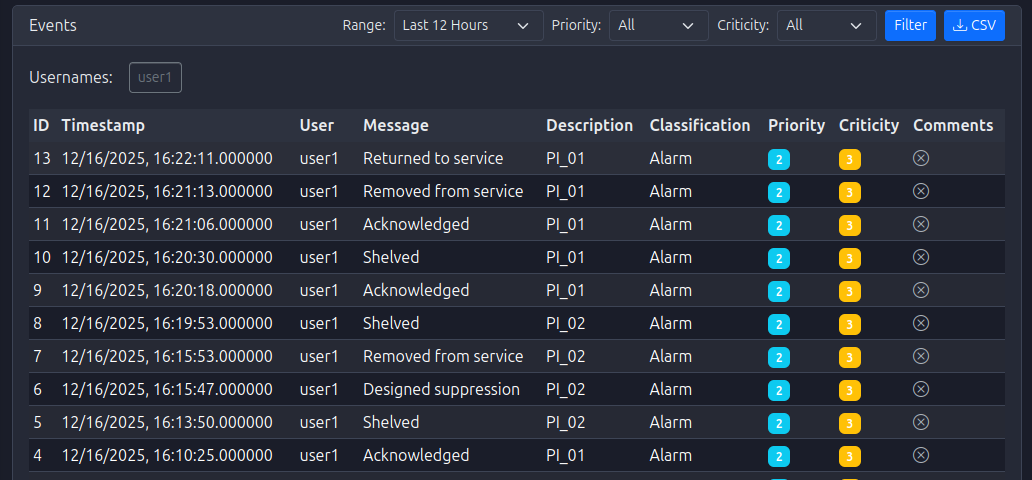Open the Priority filter dropdown
Image resolution: width=1032 pixels, height=480 pixels.
659,26
